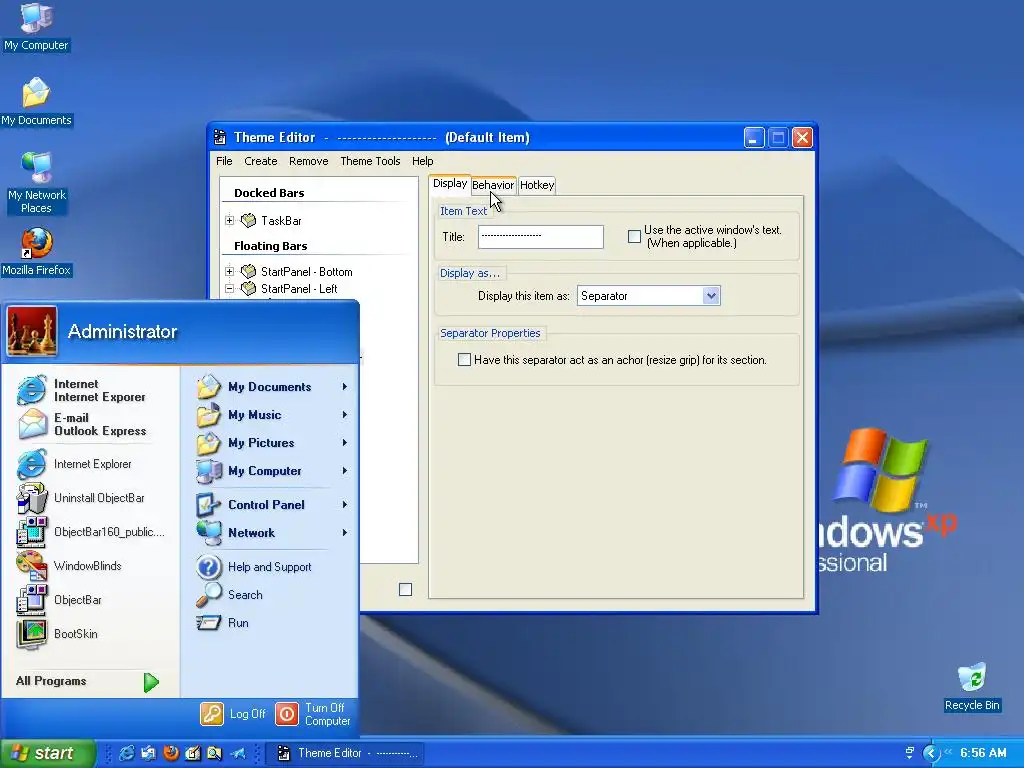Switch to the Hotkey tab

[x=537, y=185]
